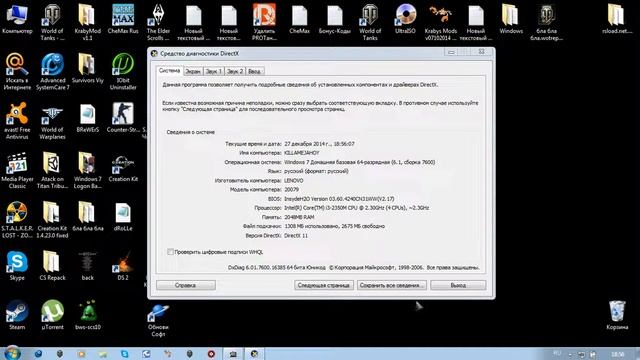
Task: Open the KrabyMod v1.1 folder
Action: tap(87, 22)
